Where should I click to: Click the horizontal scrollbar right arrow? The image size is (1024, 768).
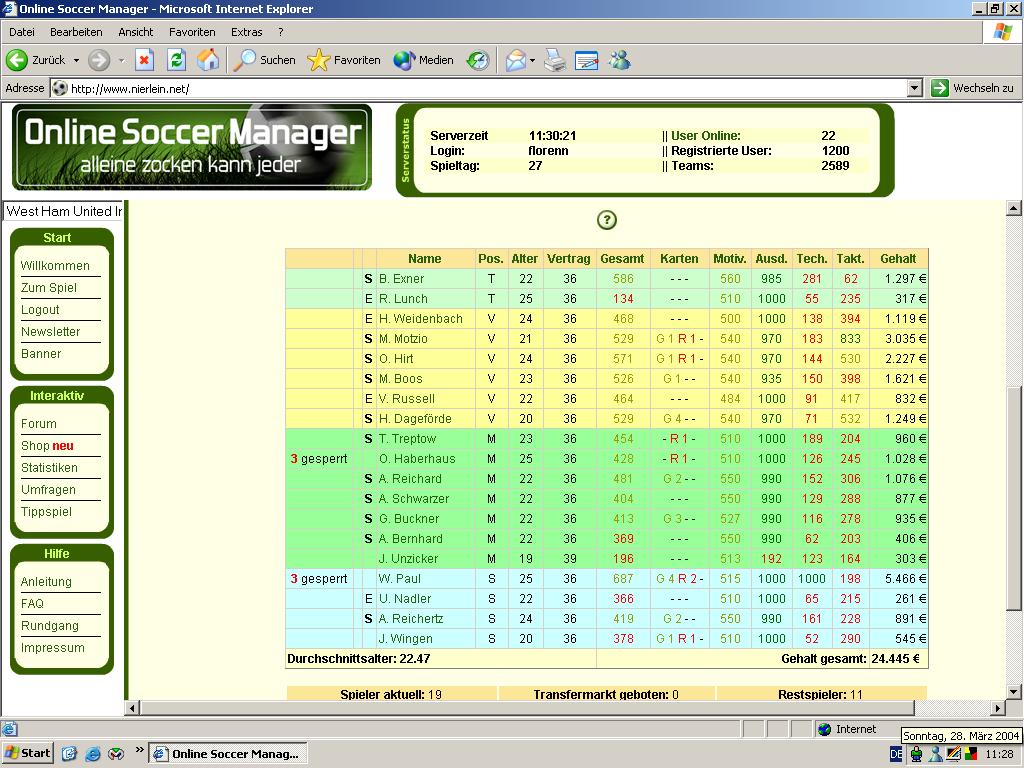(x=997, y=708)
